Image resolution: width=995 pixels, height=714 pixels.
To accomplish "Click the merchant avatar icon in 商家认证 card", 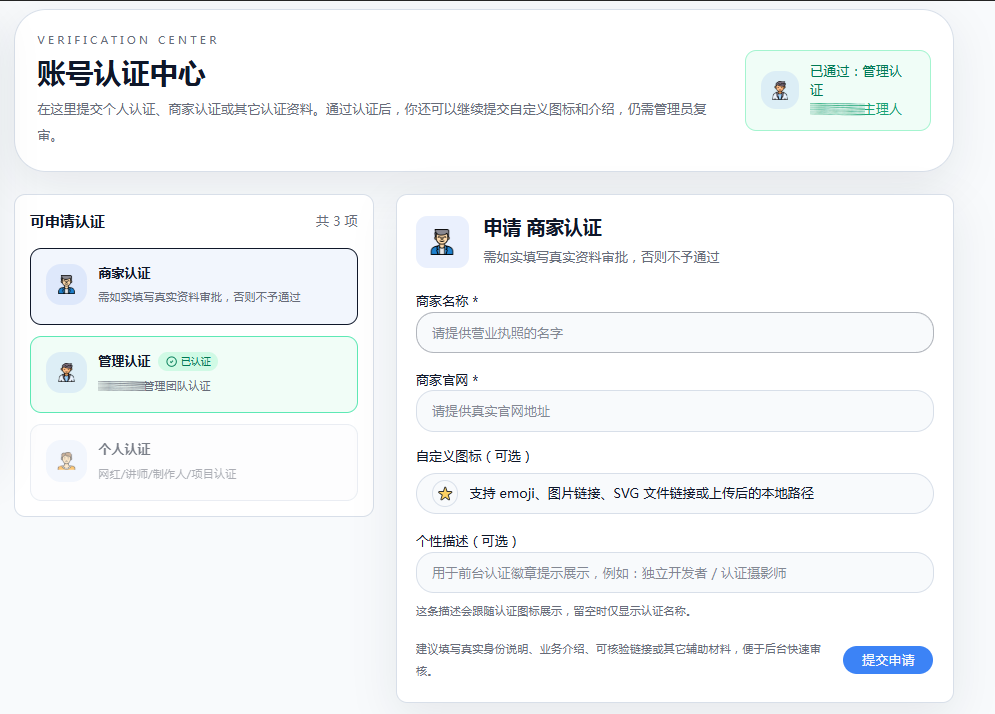I will (67, 284).
